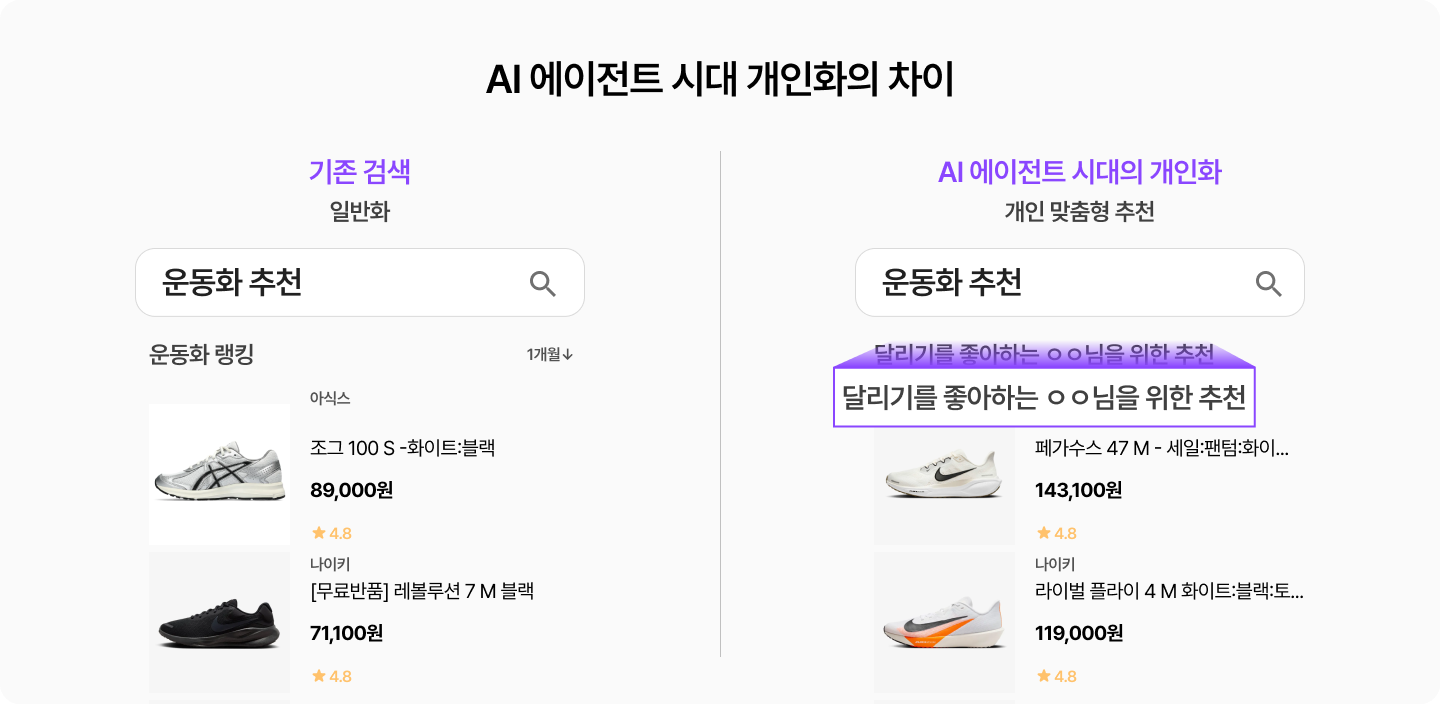Click the search magnifier in the left search box
The image size is (1440, 704).
[x=543, y=284]
